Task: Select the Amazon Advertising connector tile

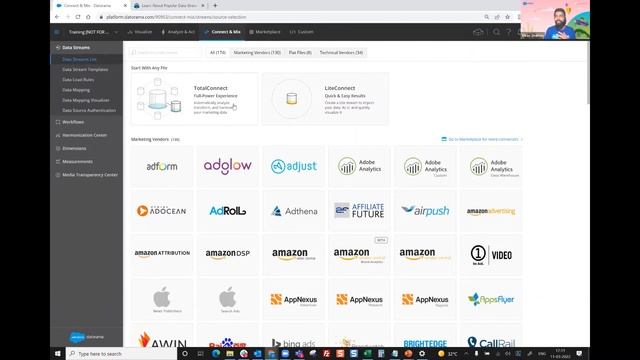Action: tap(491, 211)
